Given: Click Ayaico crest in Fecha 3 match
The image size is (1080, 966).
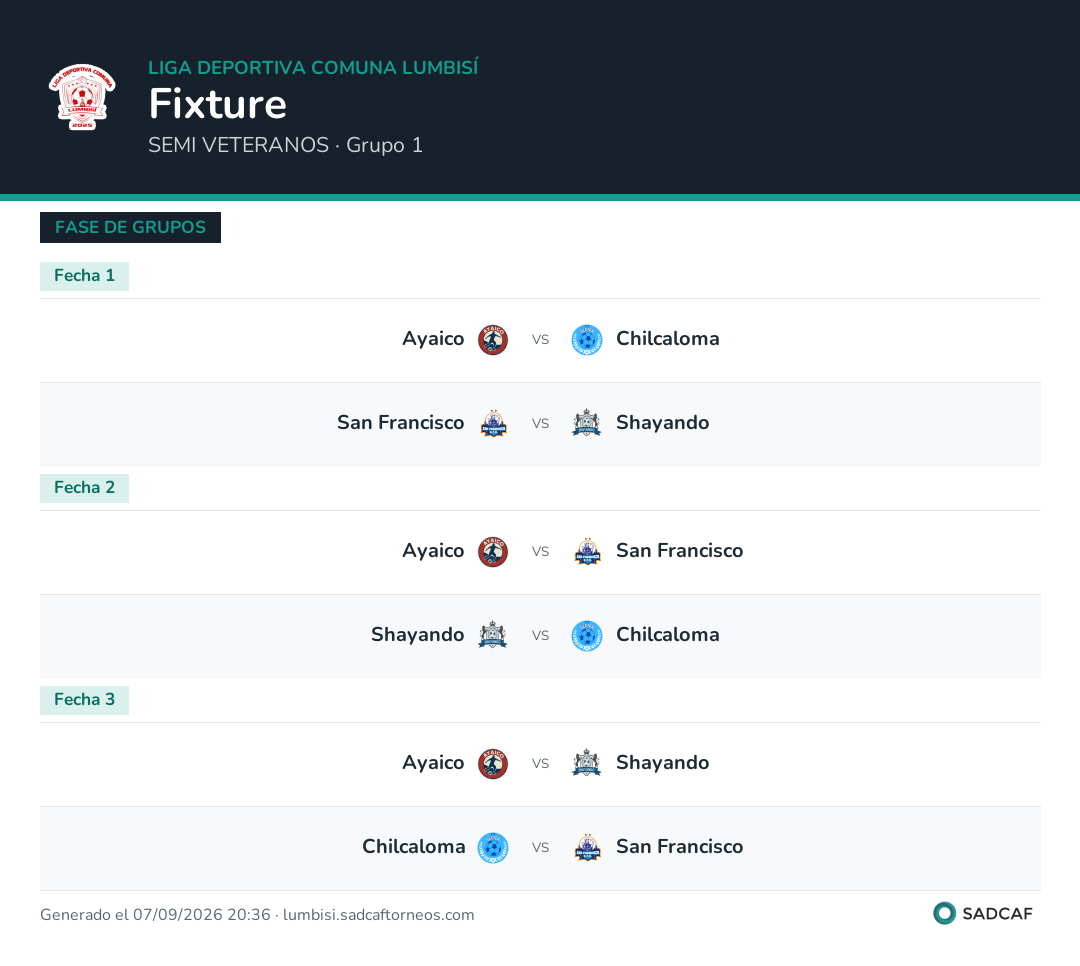Looking at the screenshot, I should (x=493, y=764).
